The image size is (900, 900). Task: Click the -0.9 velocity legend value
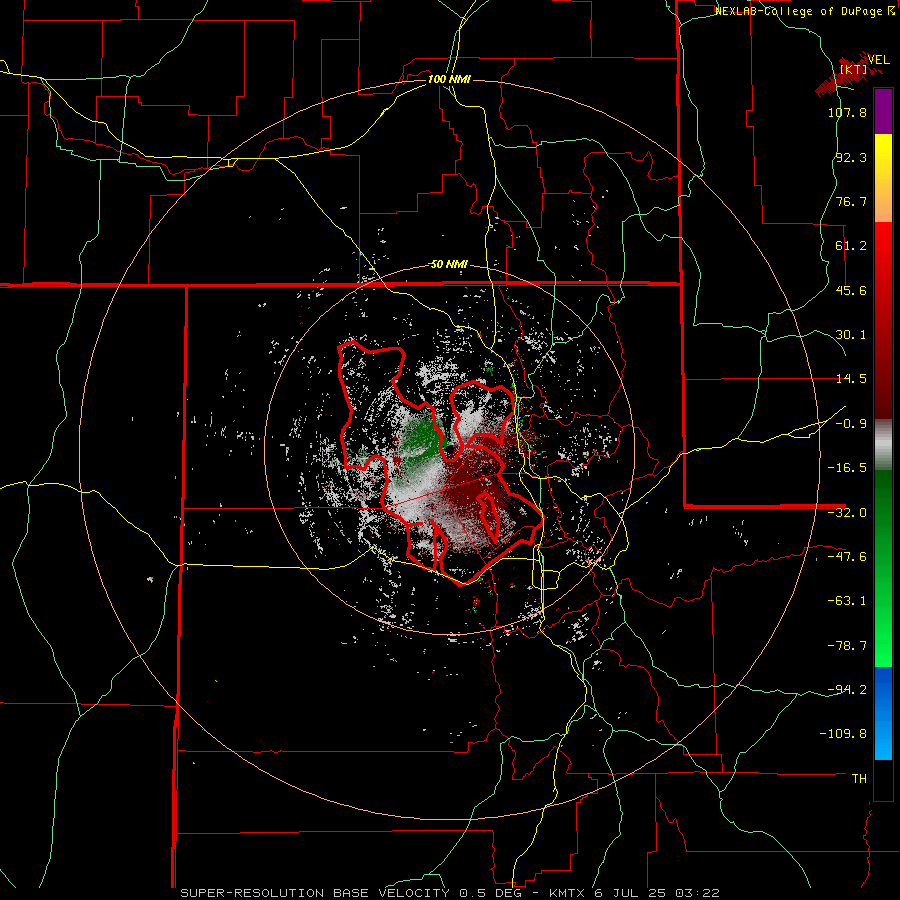click(x=851, y=424)
